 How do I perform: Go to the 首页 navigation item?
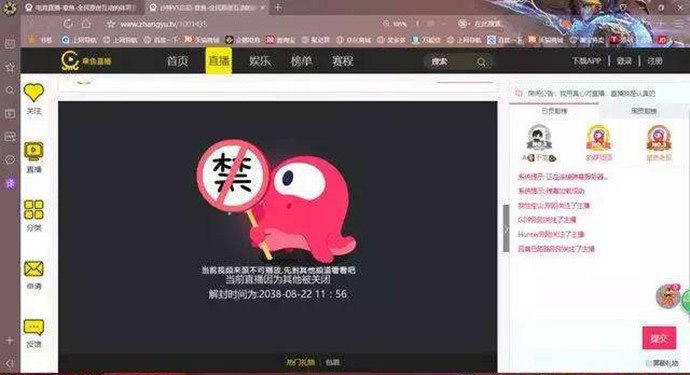click(177, 61)
